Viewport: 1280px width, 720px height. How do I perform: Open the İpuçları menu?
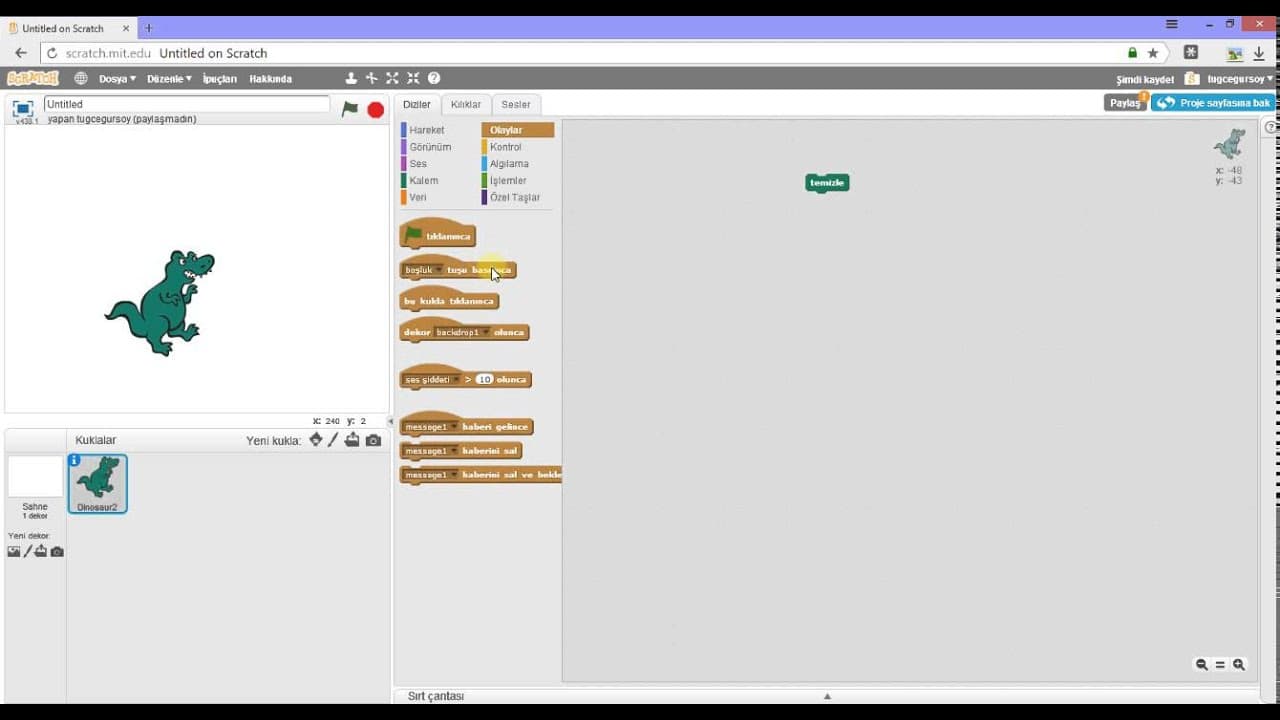(220, 78)
